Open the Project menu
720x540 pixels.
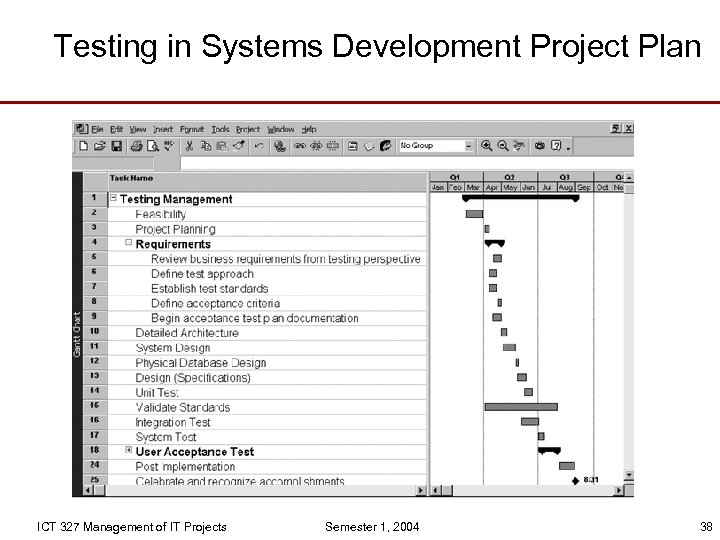(x=248, y=129)
